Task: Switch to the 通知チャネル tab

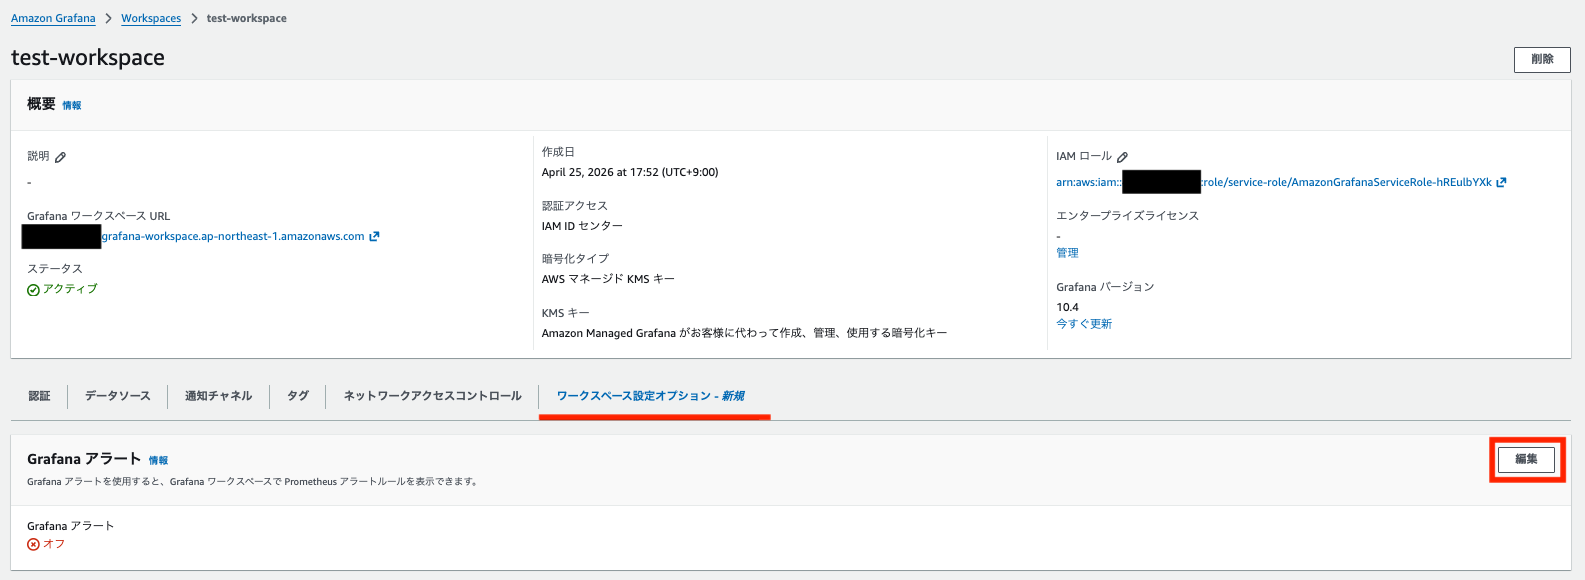Action: pyautogui.click(x=218, y=396)
